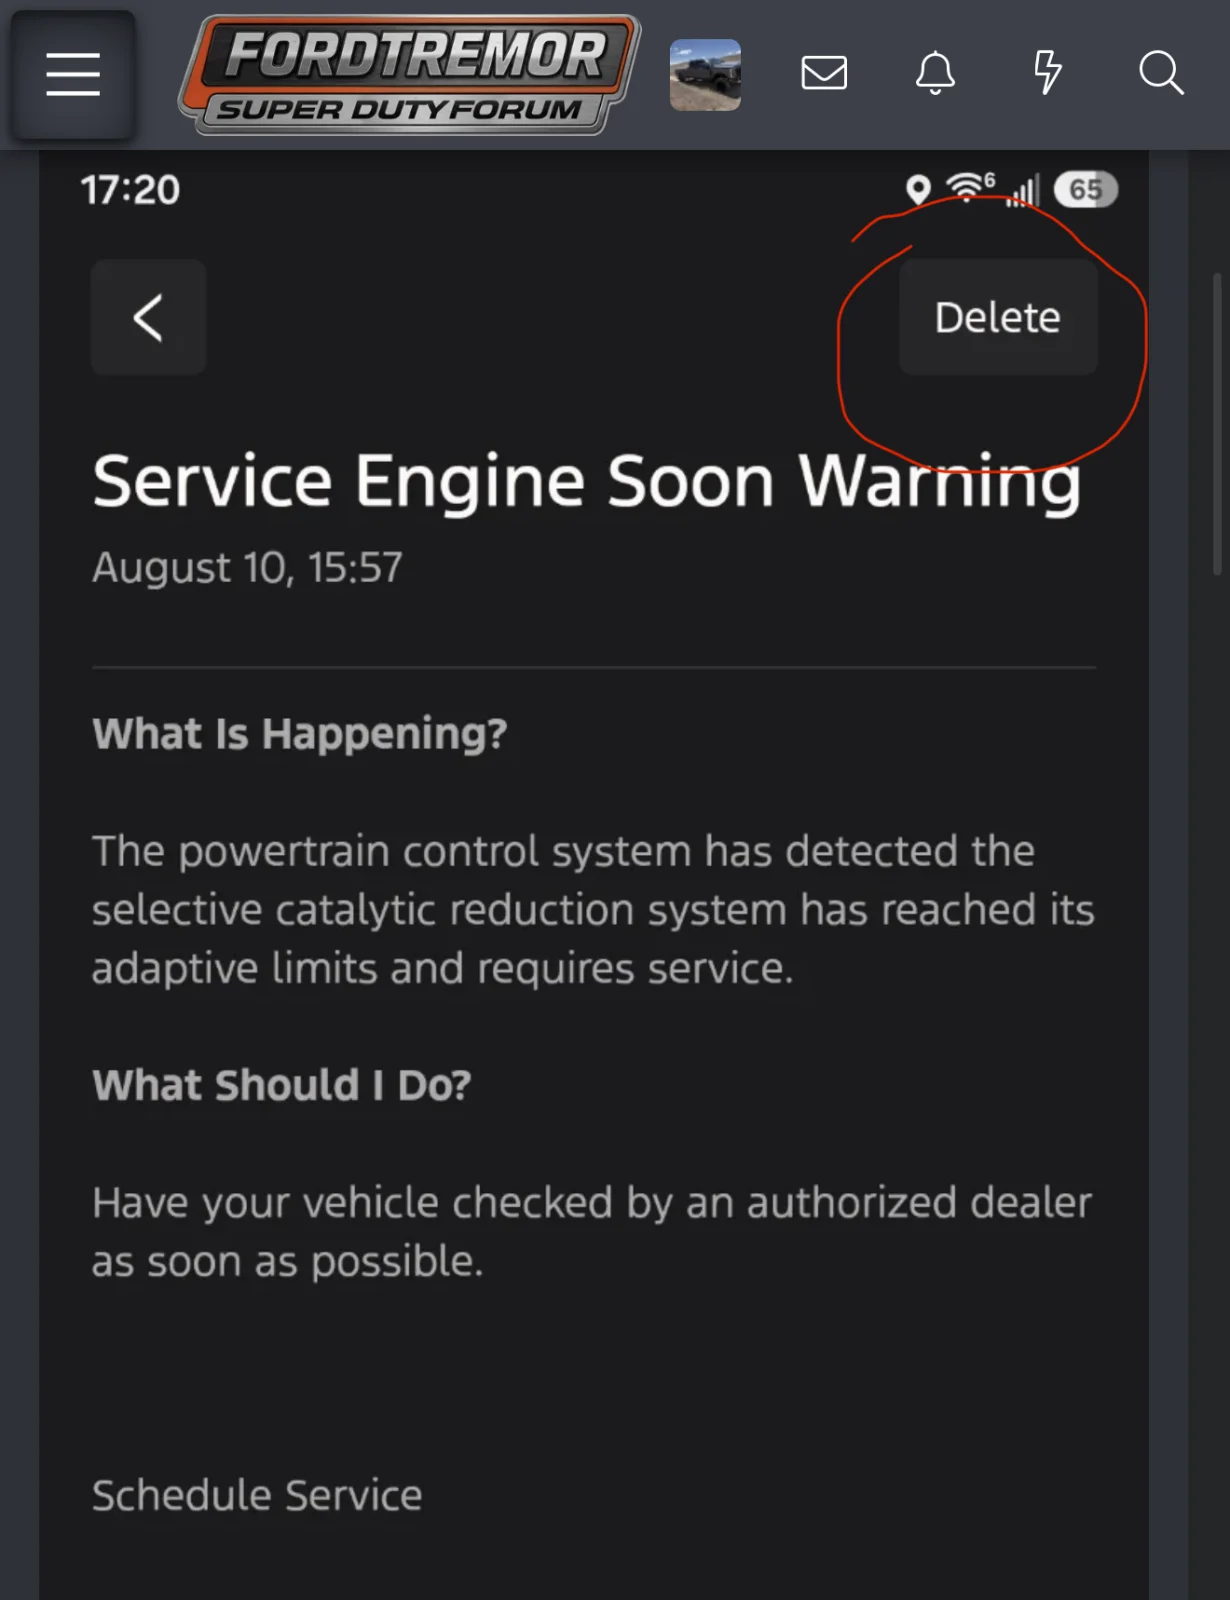This screenshot has width=1230, height=1600.
Task: Tap the Delete button
Action: point(998,317)
